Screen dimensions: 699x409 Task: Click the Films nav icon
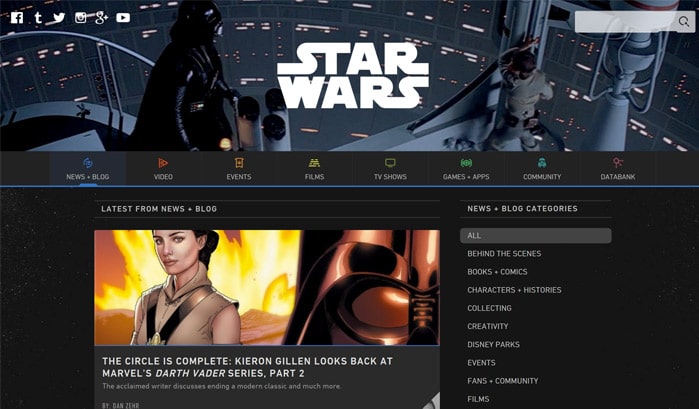314,163
